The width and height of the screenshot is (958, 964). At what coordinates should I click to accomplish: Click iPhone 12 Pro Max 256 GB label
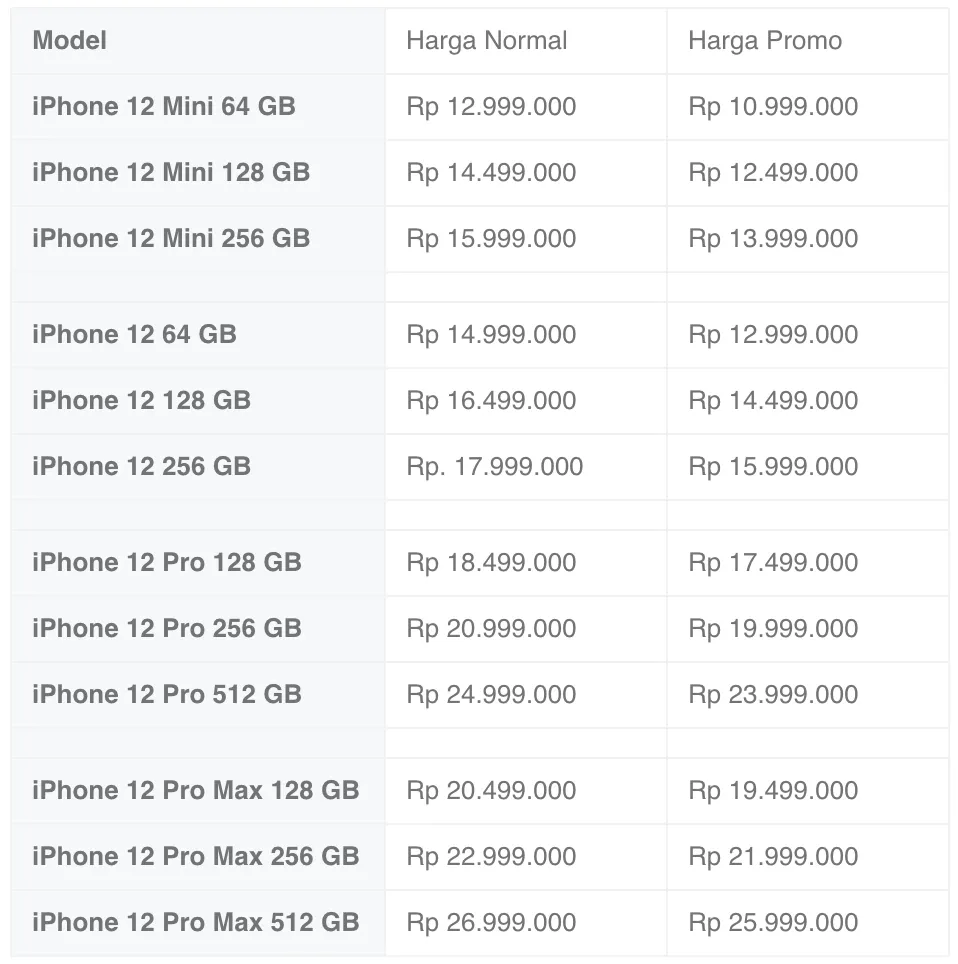(x=195, y=857)
